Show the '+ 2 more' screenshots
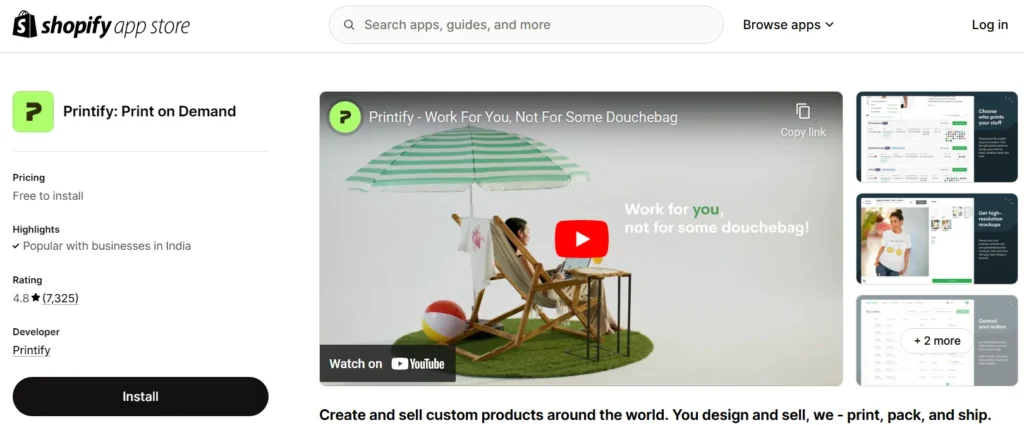This screenshot has width=1024, height=425. click(936, 341)
